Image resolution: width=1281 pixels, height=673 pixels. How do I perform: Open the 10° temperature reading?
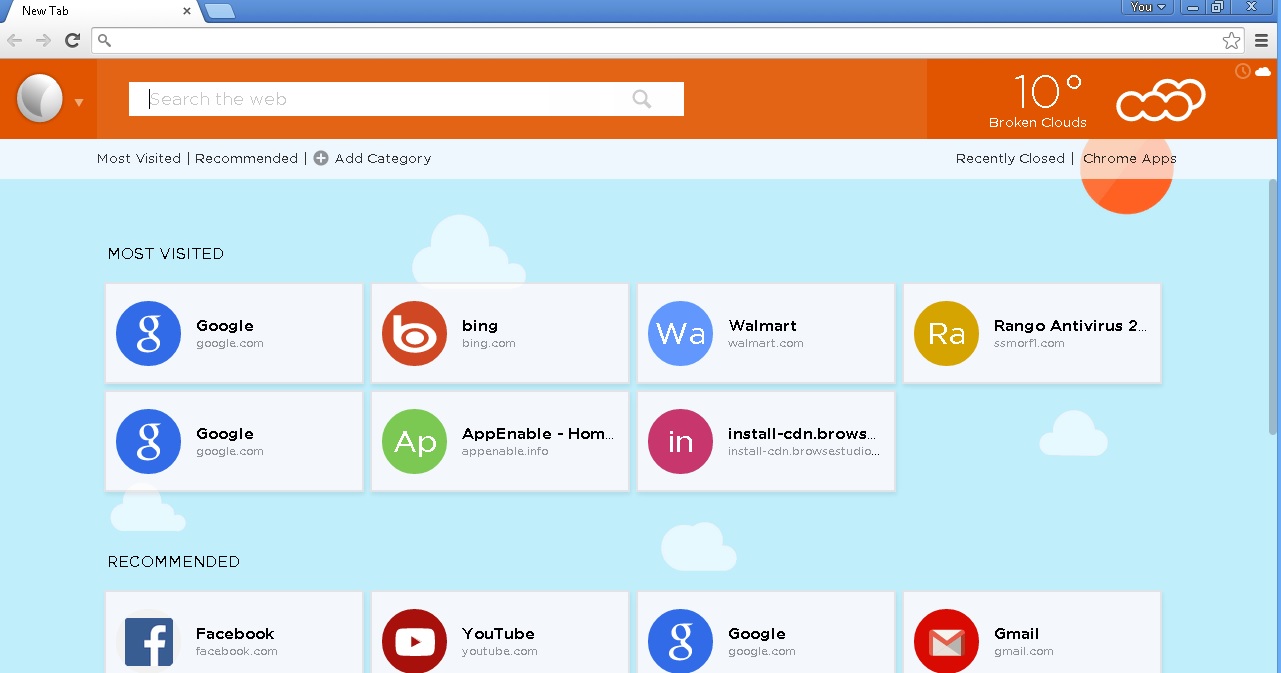coord(1047,92)
